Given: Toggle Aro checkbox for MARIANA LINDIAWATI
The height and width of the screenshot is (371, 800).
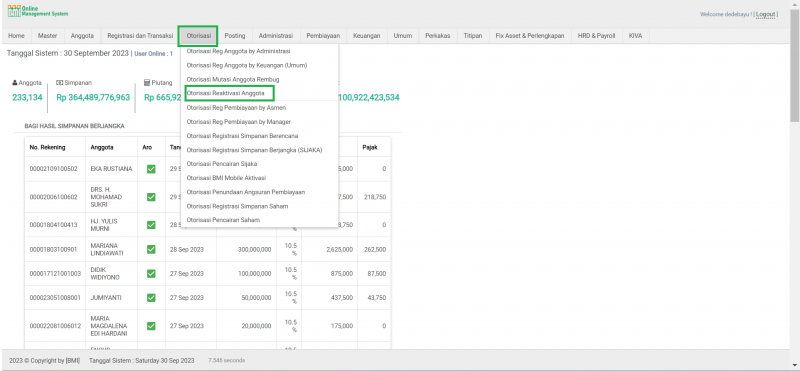Looking at the screenshot, I should point(151,249).
